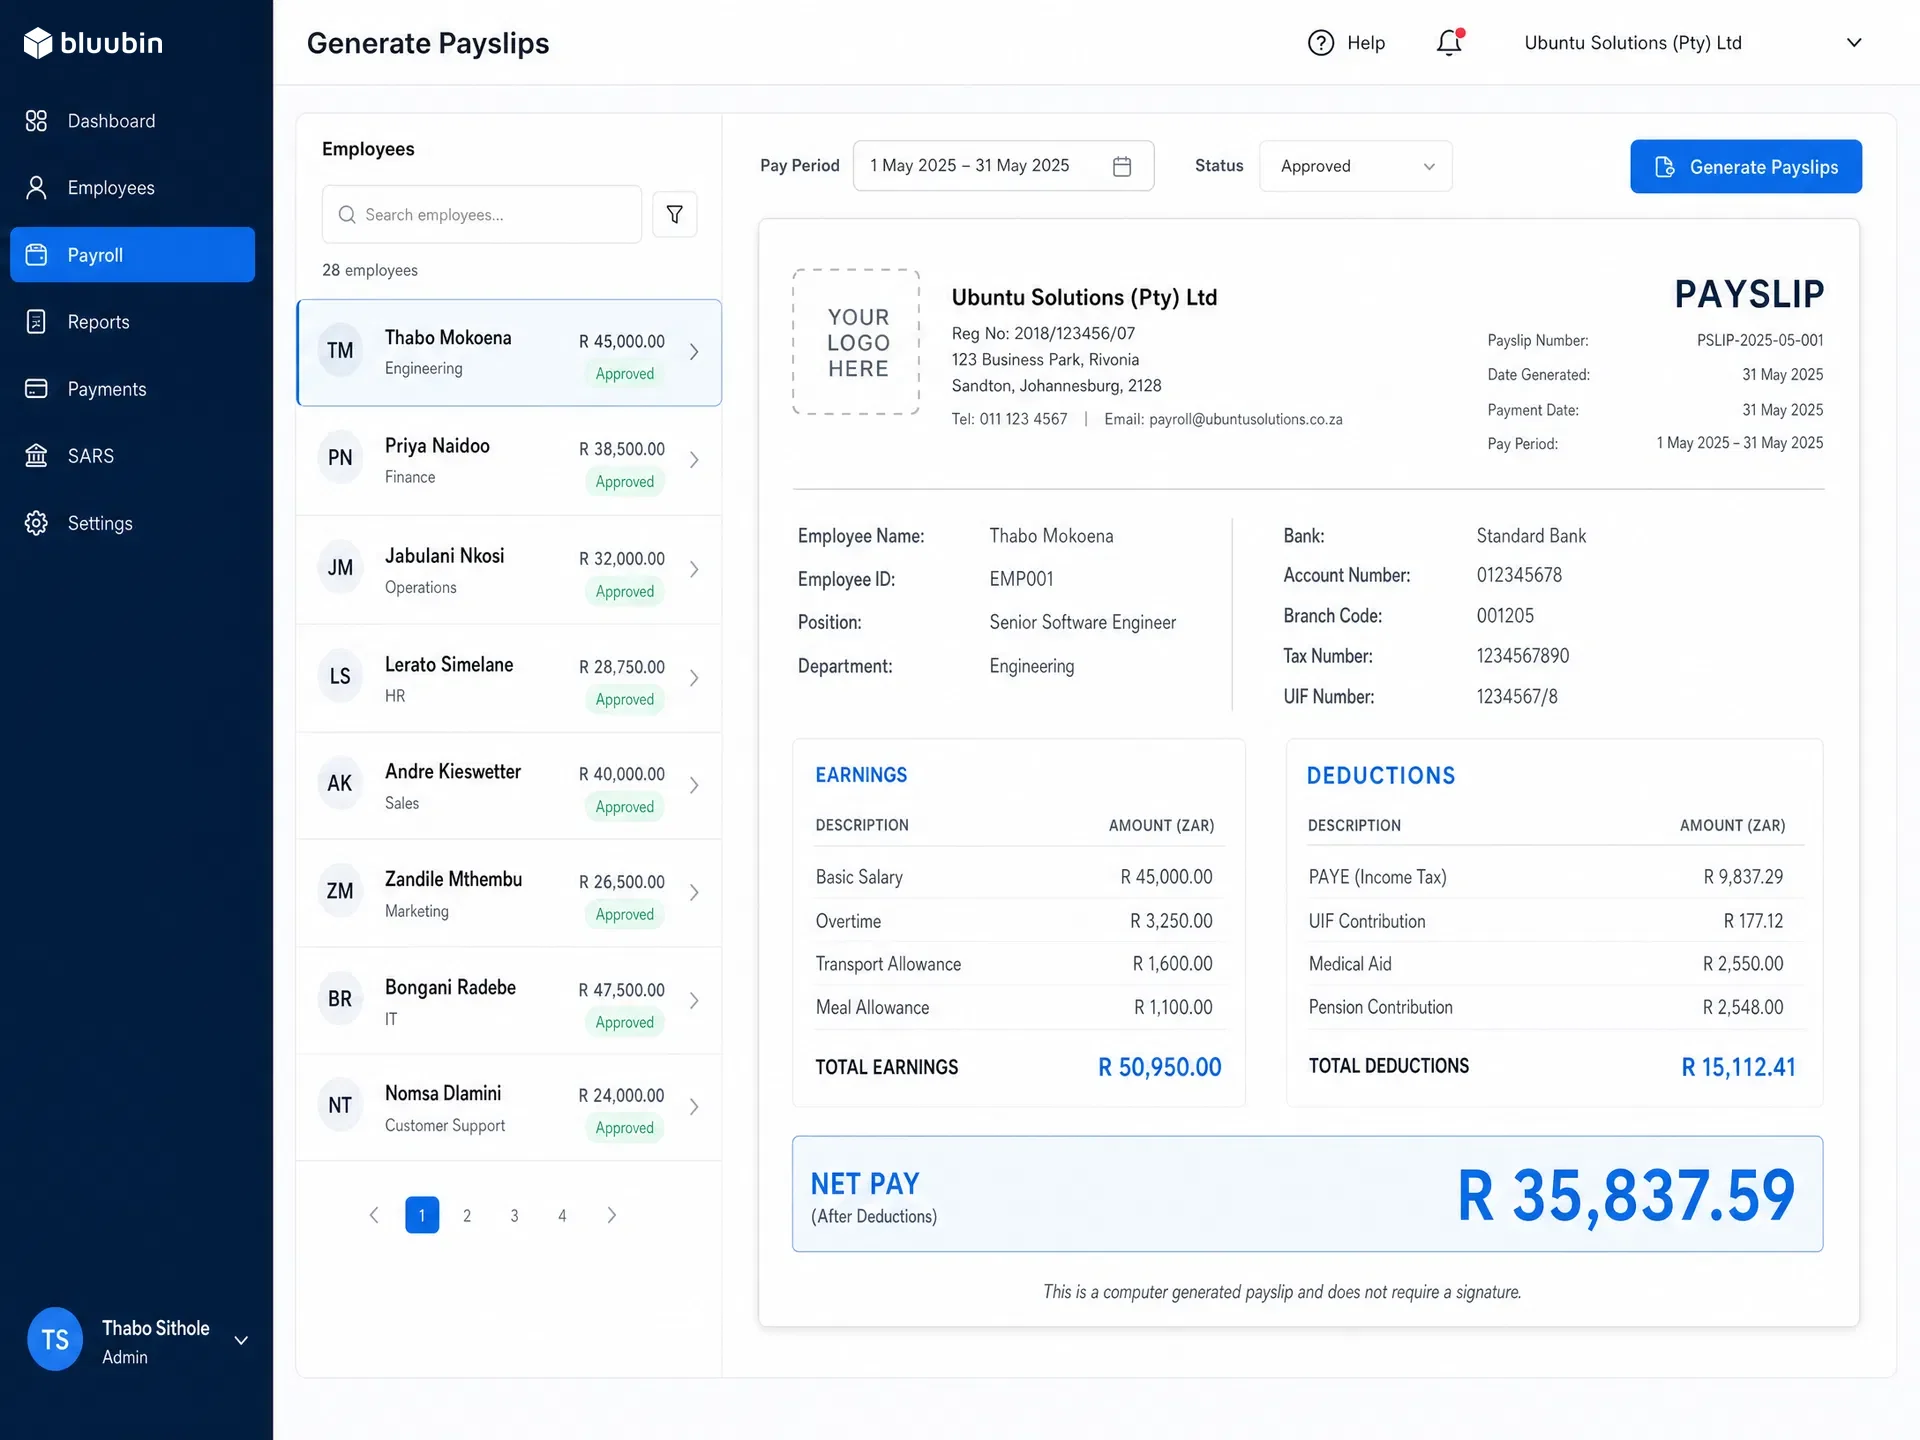Open the Status Approved dropdown

click(1355, 166)
